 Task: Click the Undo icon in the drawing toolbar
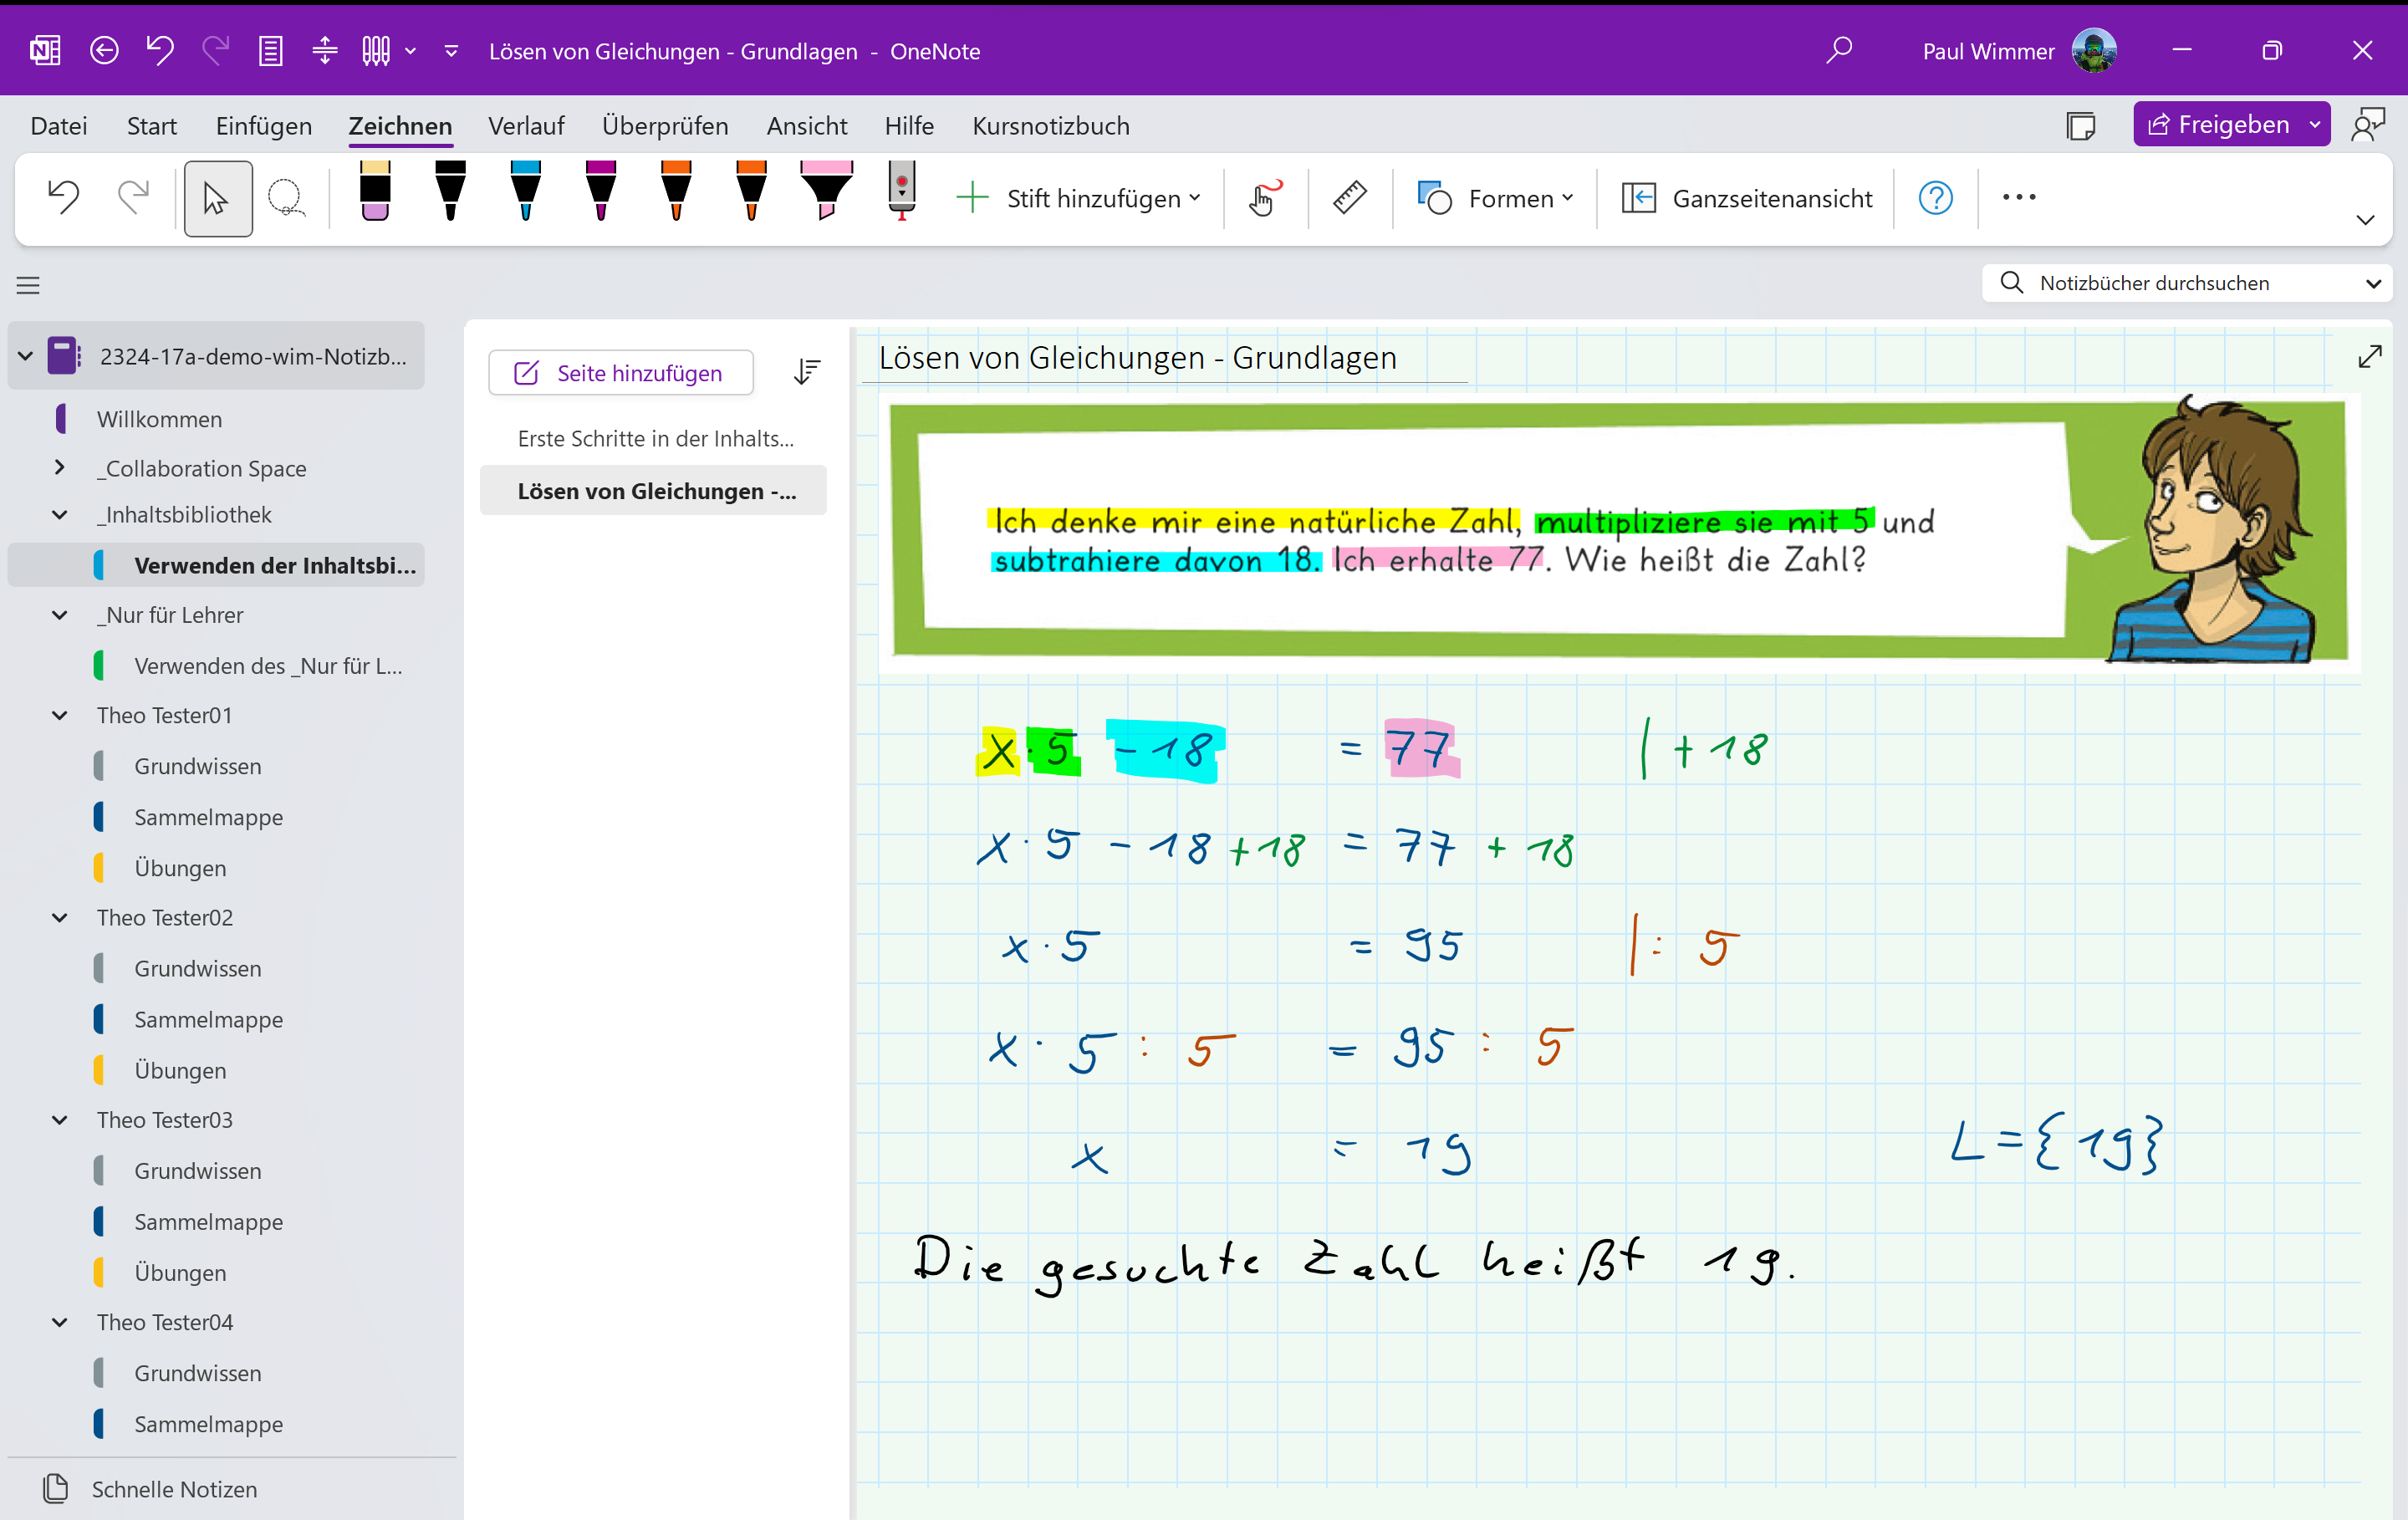click(63, 197)
